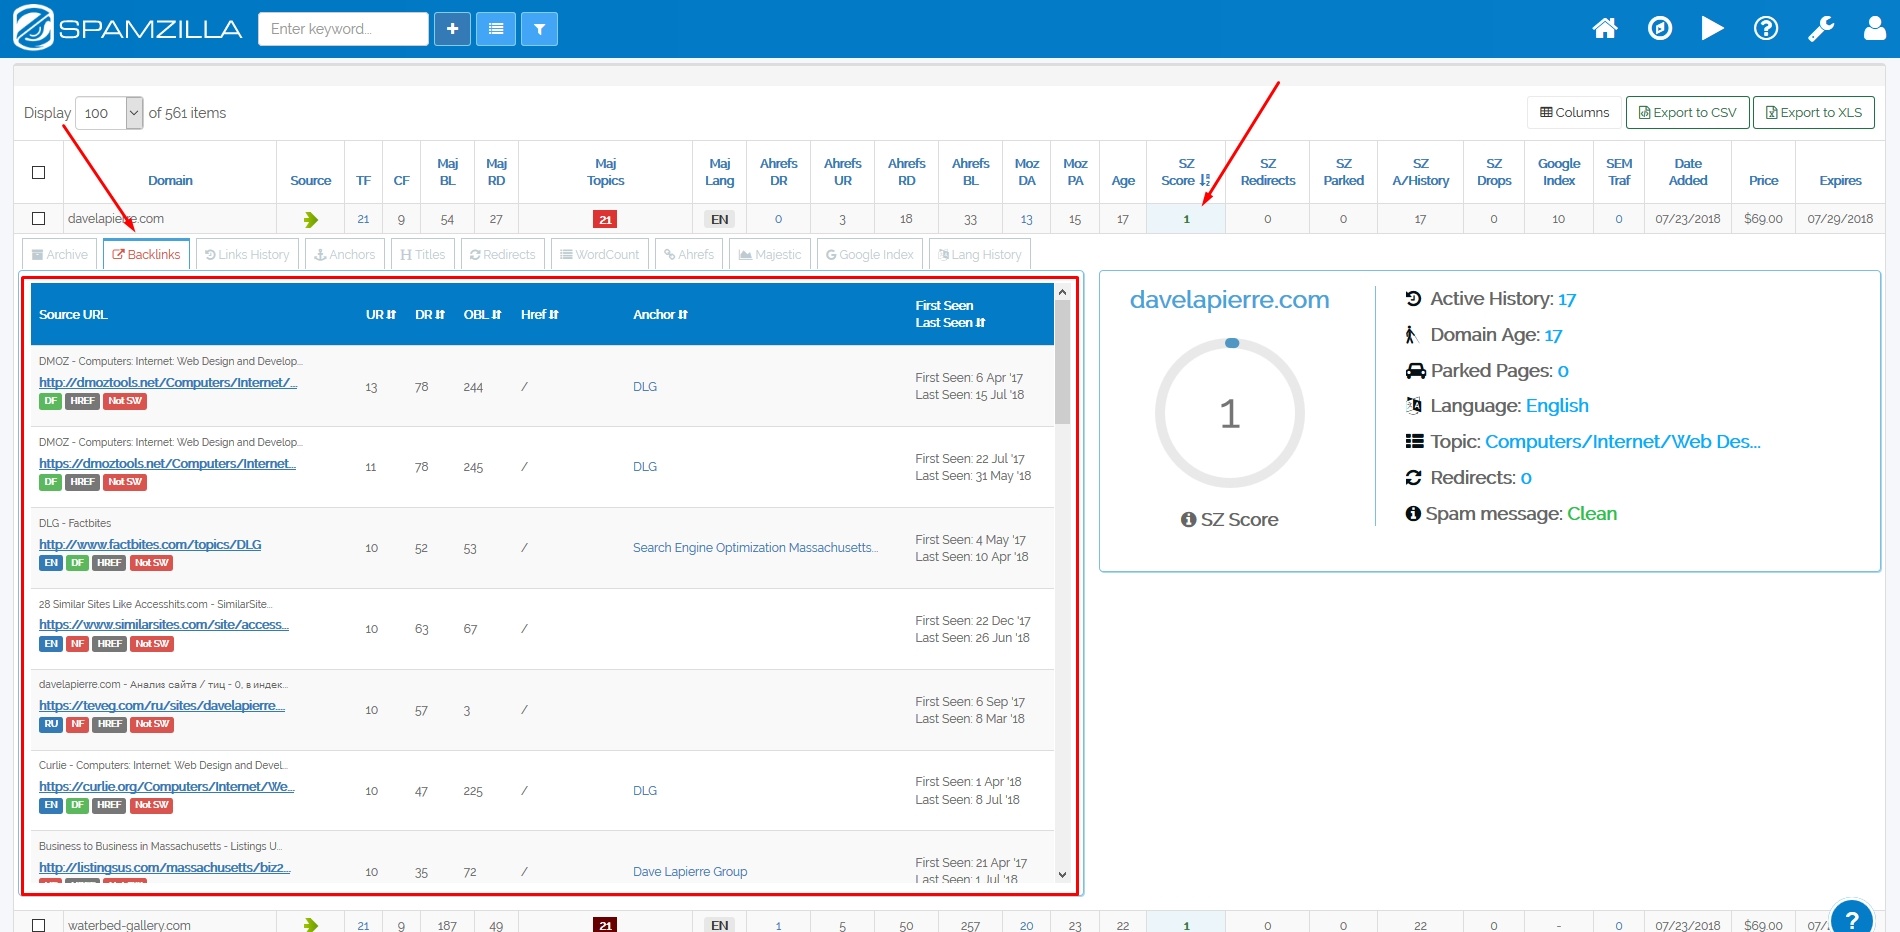Switch to the Anchors tab
This screenshot has height=932, width=1900.
point(345,255)
